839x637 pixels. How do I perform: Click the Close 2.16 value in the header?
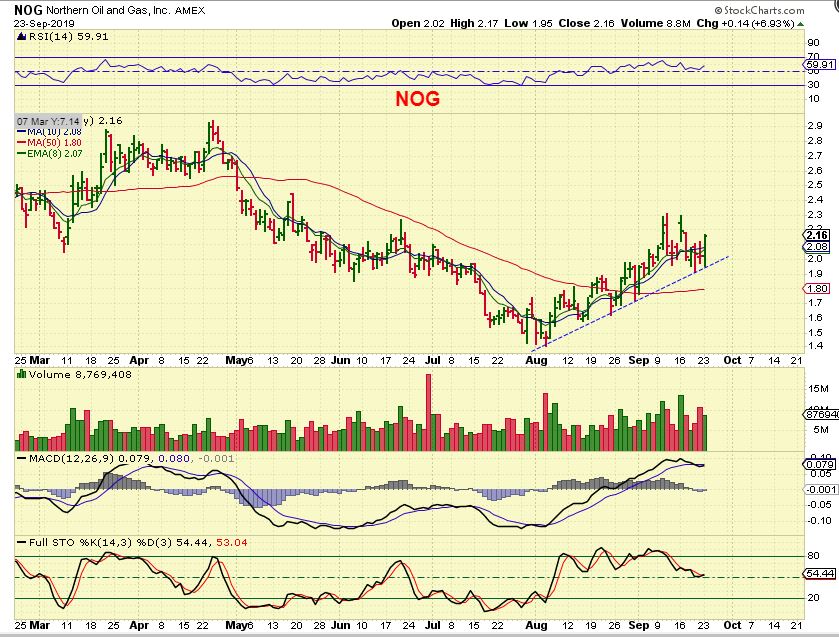(x=586, y=24)
